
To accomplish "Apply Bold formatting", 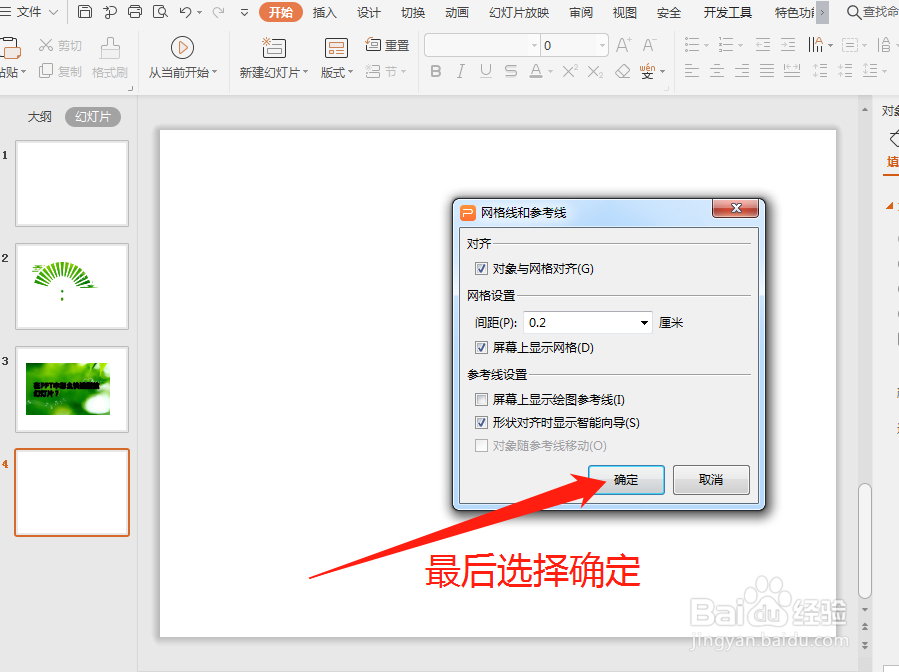I will [x=435, y=71].
